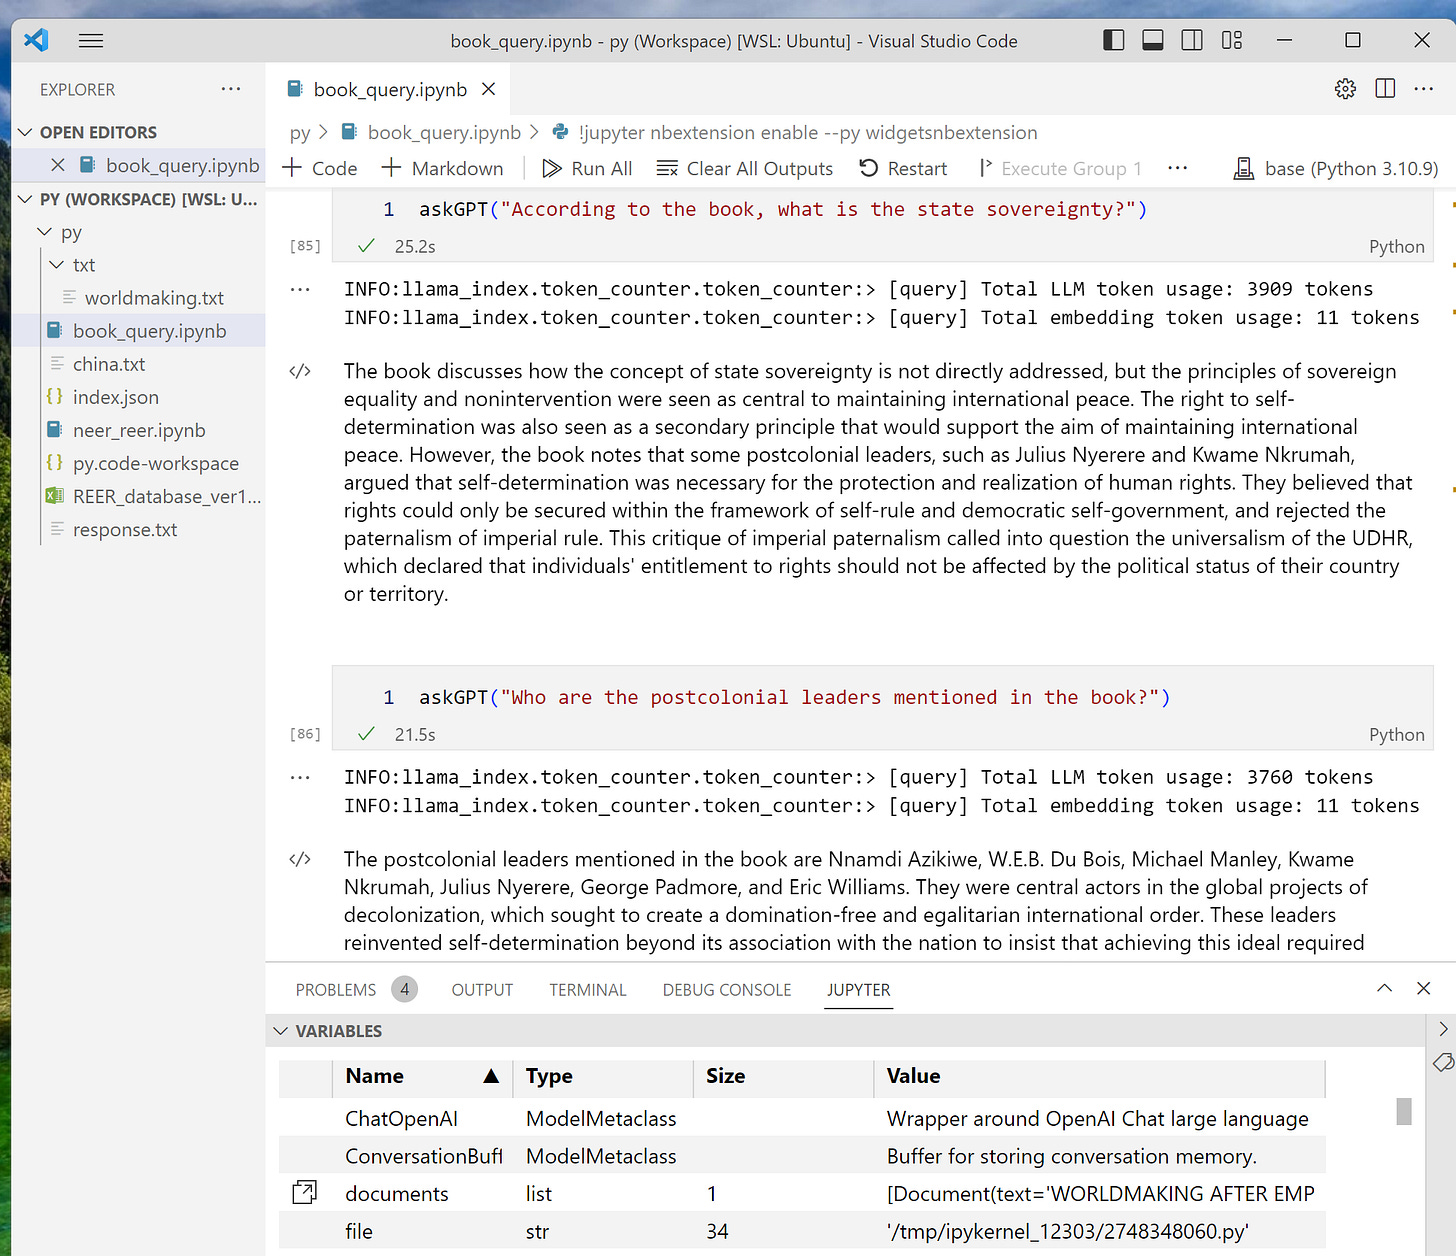This screenshot has height=1256, width=1456.
Task: Change presentation of cell 86 output
Action: coord(300,859)
